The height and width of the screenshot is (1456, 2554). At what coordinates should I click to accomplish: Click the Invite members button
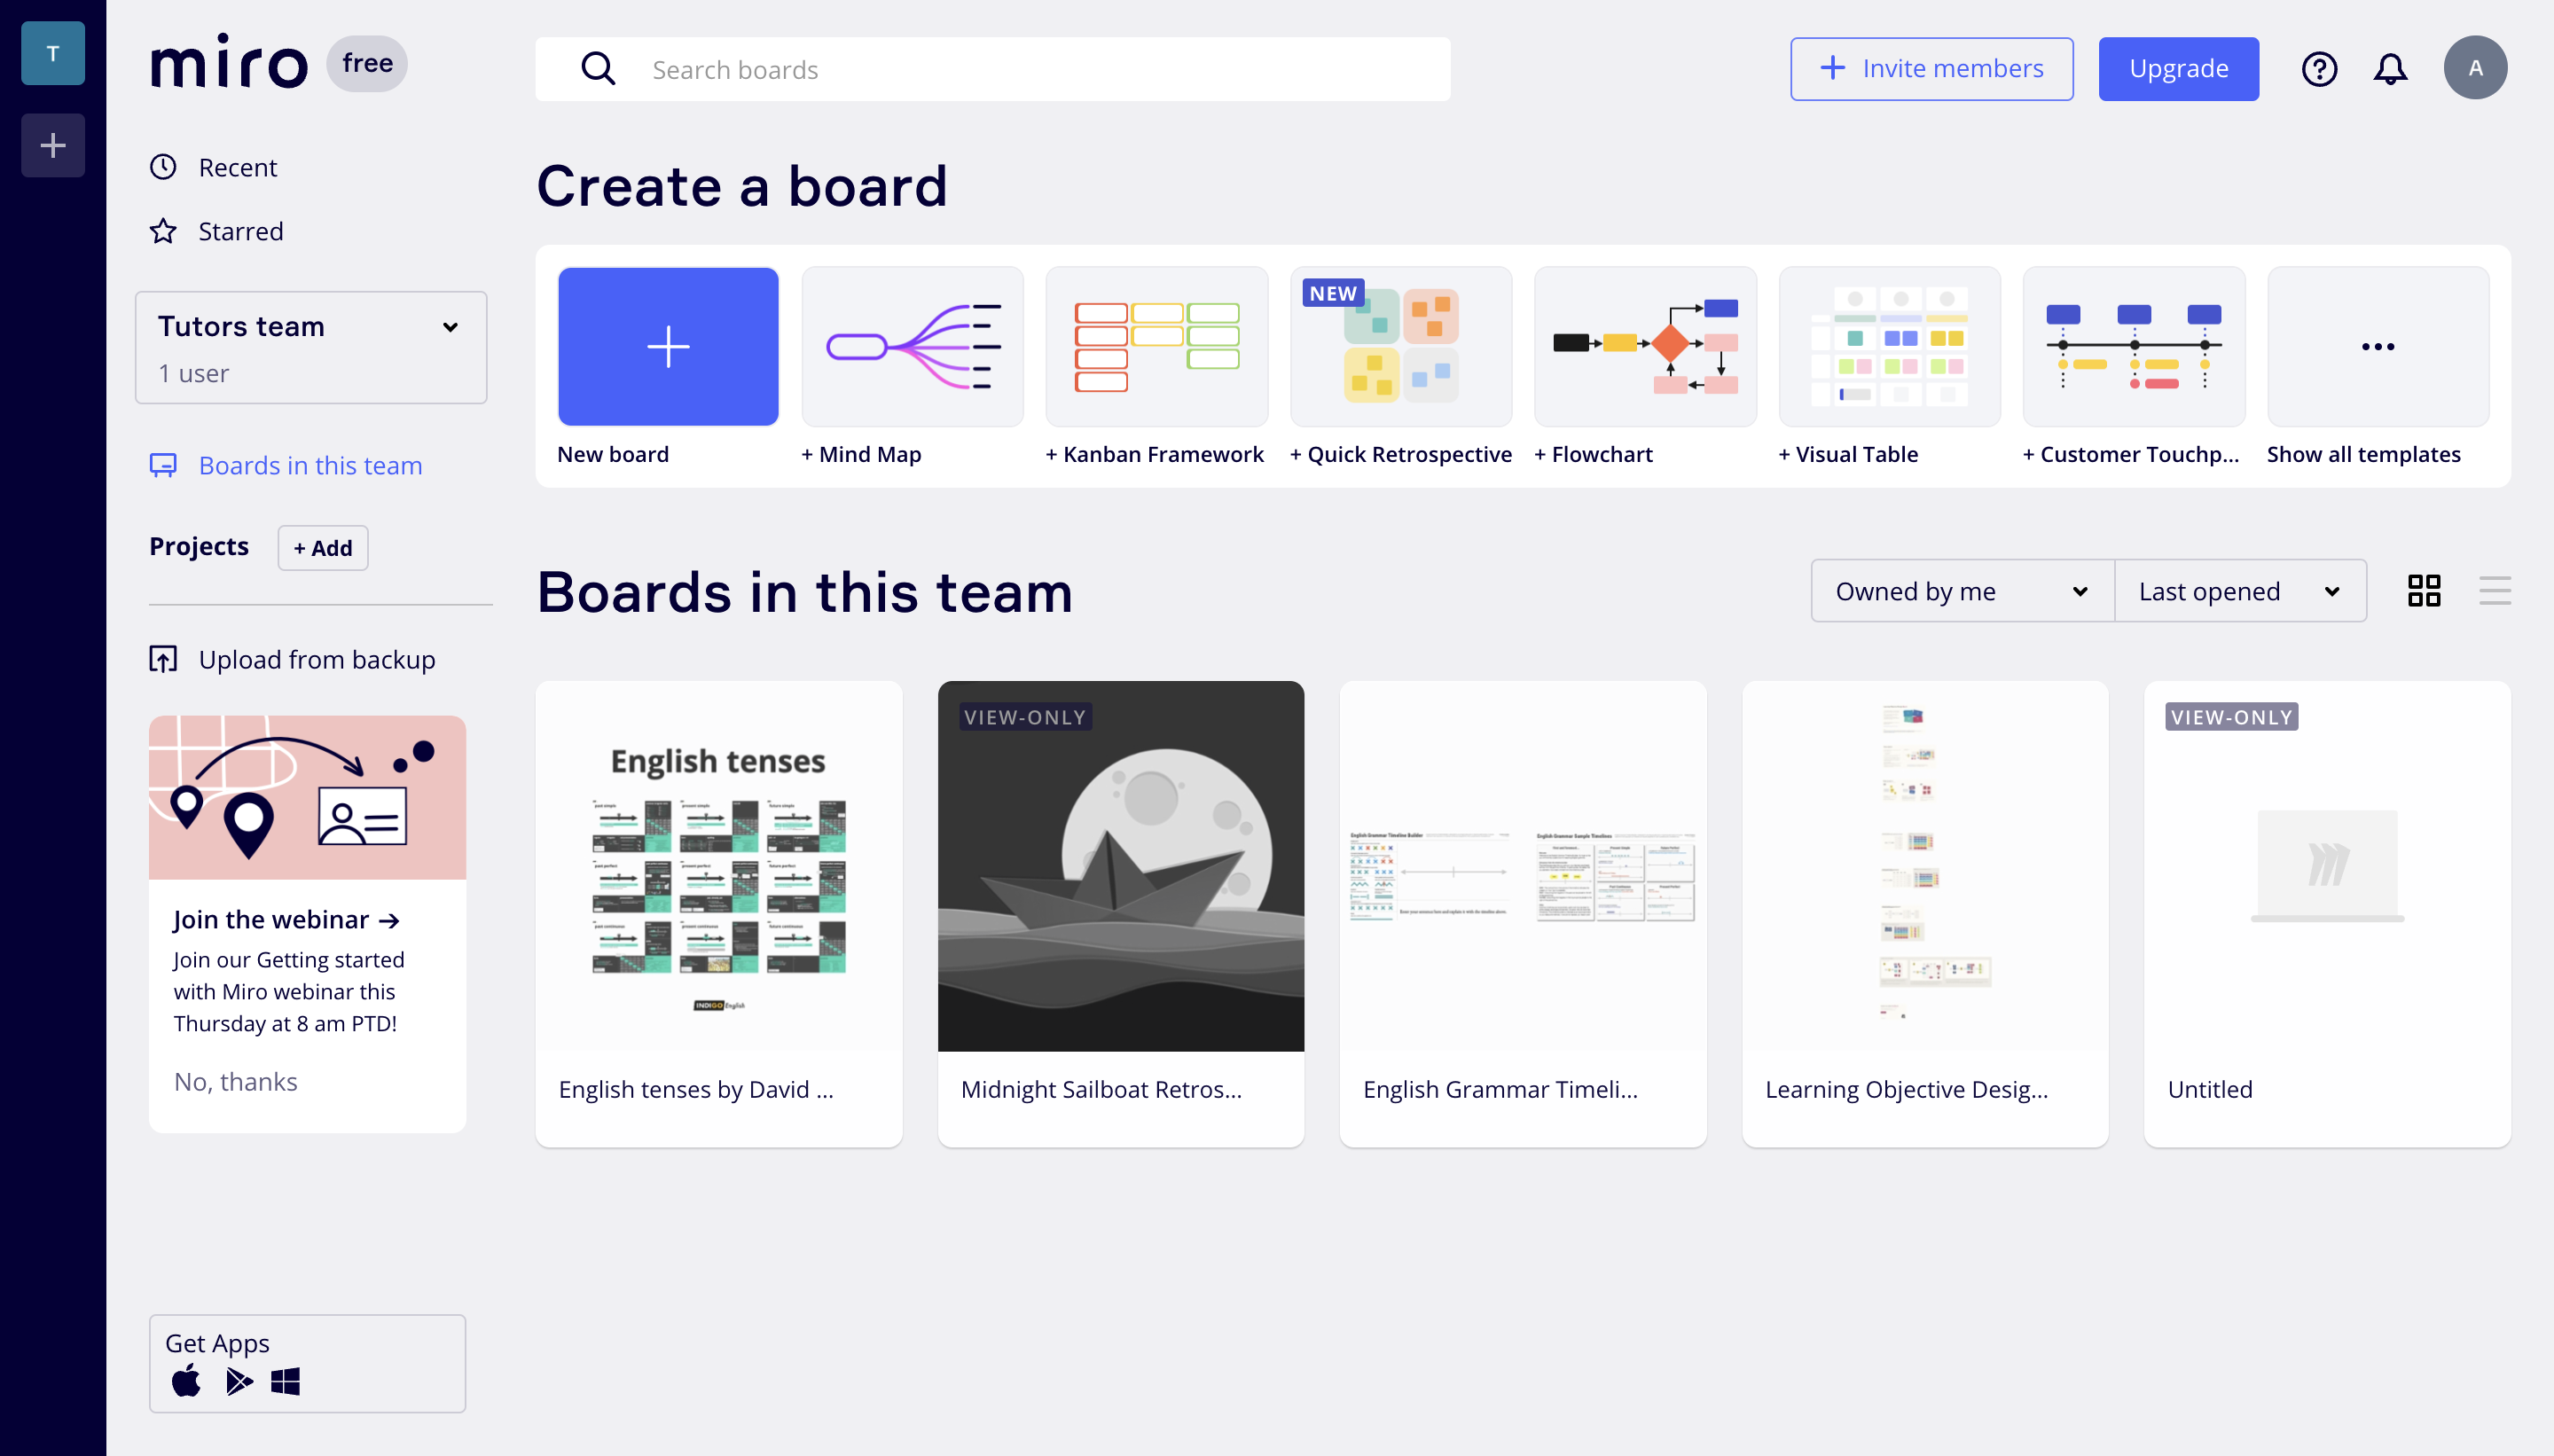point(1930,68)
